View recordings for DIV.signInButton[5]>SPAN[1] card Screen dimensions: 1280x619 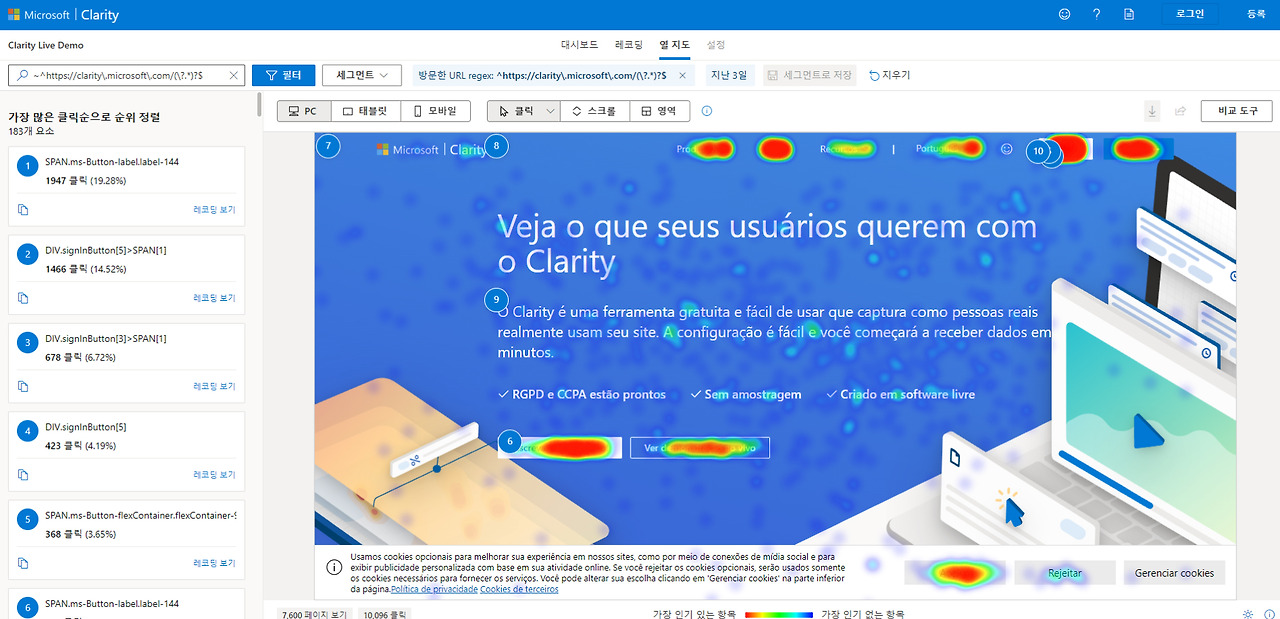pyautogui.click(x=214, y=297)
